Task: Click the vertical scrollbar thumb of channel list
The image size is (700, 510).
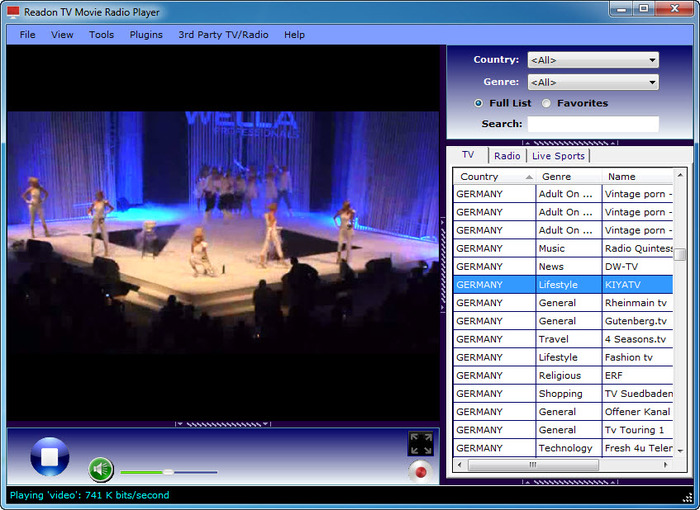Action: click(x=680, y=254)
